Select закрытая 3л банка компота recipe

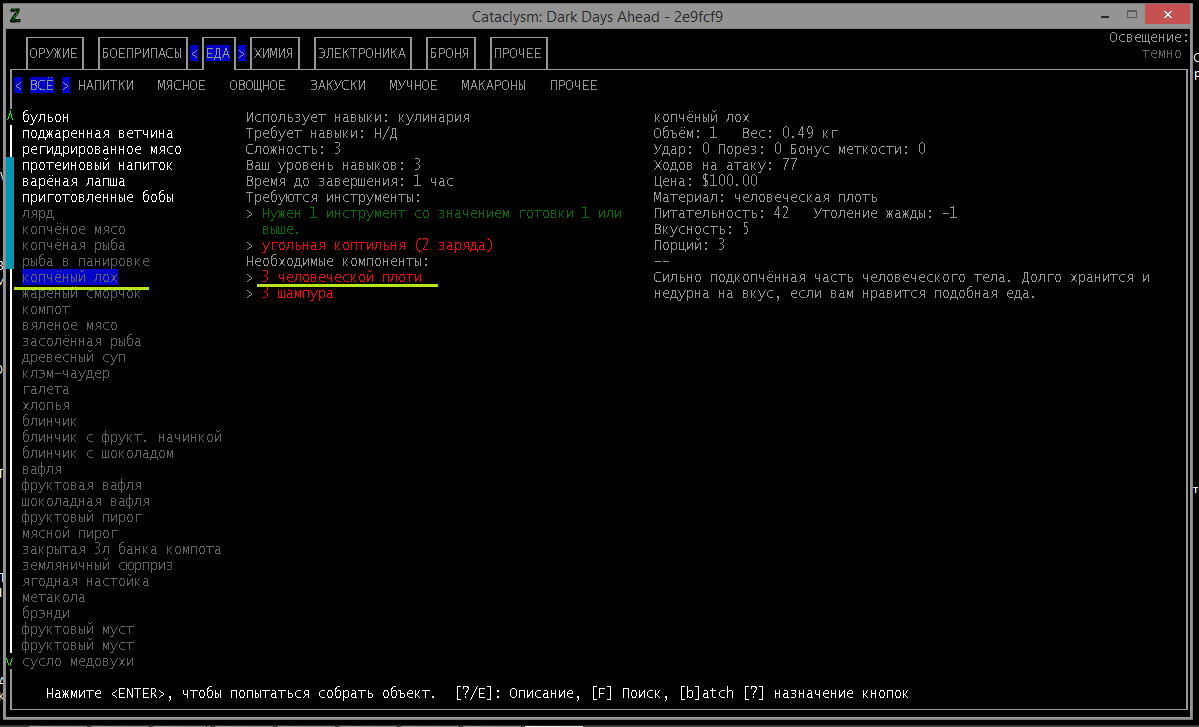(x=122, y=550)
